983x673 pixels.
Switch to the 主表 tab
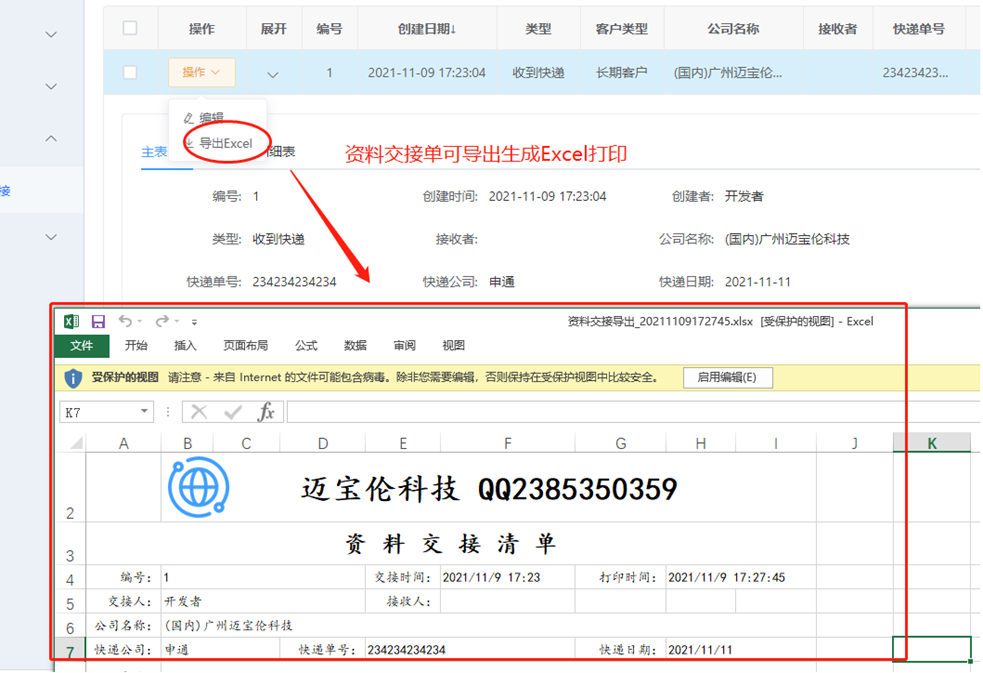click(x=154, y=152)
